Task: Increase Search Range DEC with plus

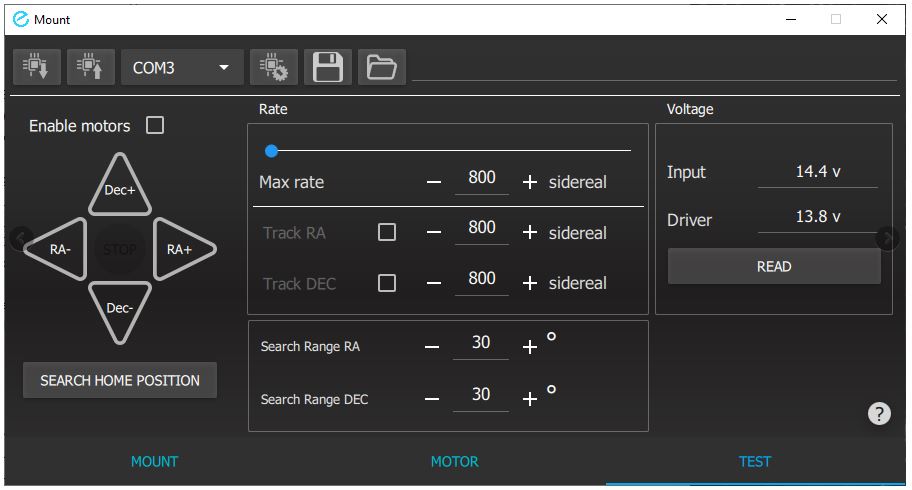Action: tap(529, 399)
